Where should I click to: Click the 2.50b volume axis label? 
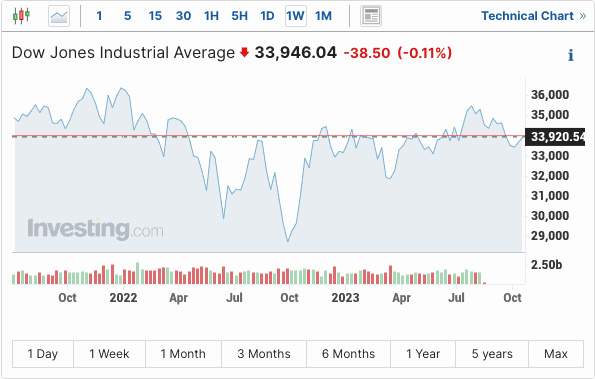coord(546,264)
